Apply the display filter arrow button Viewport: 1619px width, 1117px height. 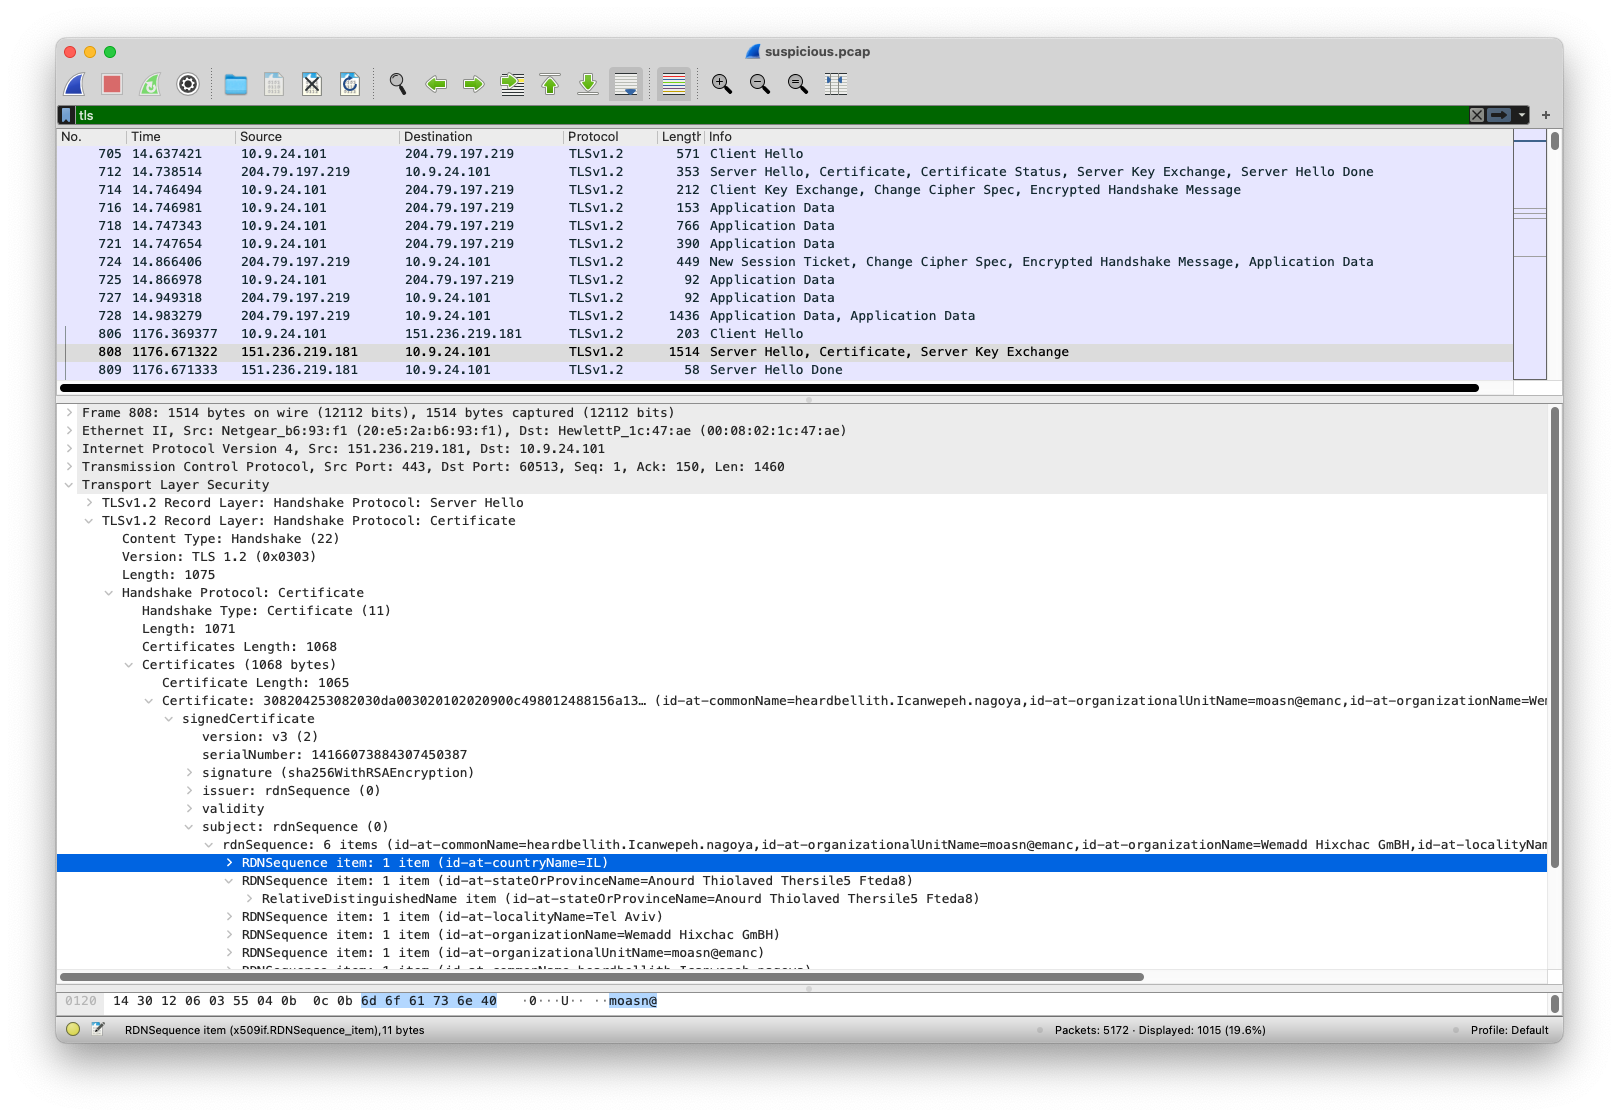click(x=1499, y=115)
